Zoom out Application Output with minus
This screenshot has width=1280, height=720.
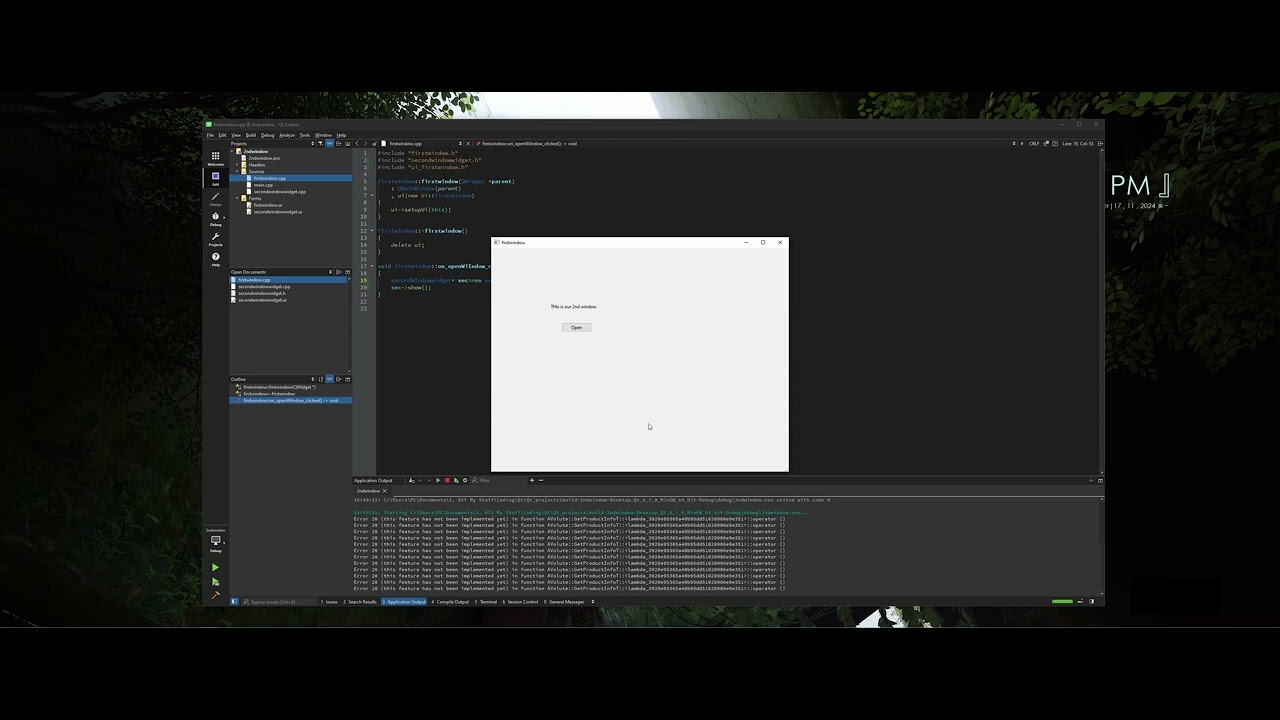click(541, 480)
